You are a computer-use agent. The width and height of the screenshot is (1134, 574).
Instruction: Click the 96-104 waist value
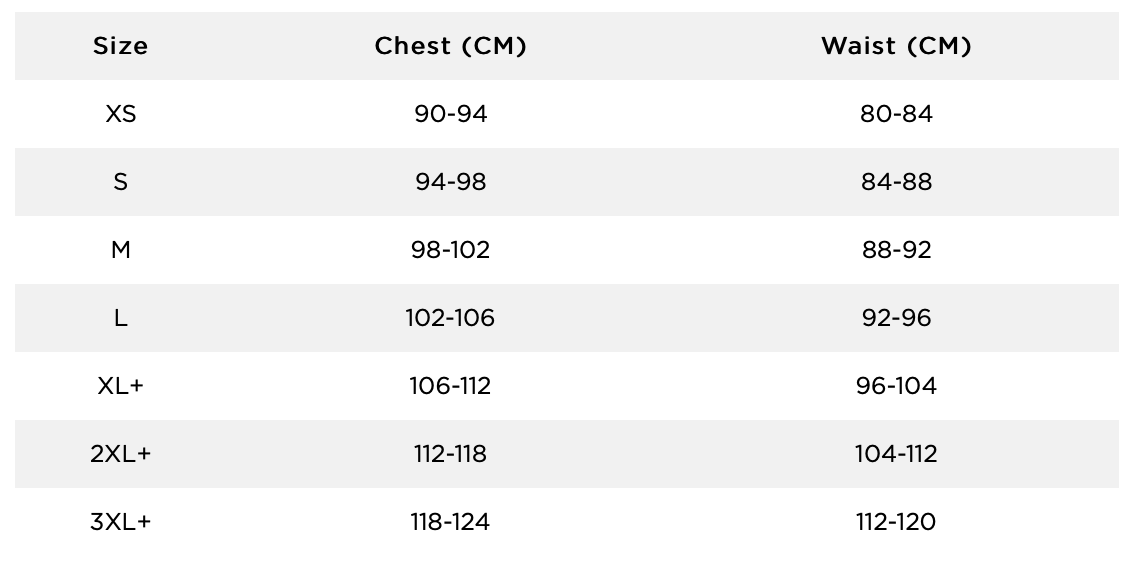pos(896,386)
